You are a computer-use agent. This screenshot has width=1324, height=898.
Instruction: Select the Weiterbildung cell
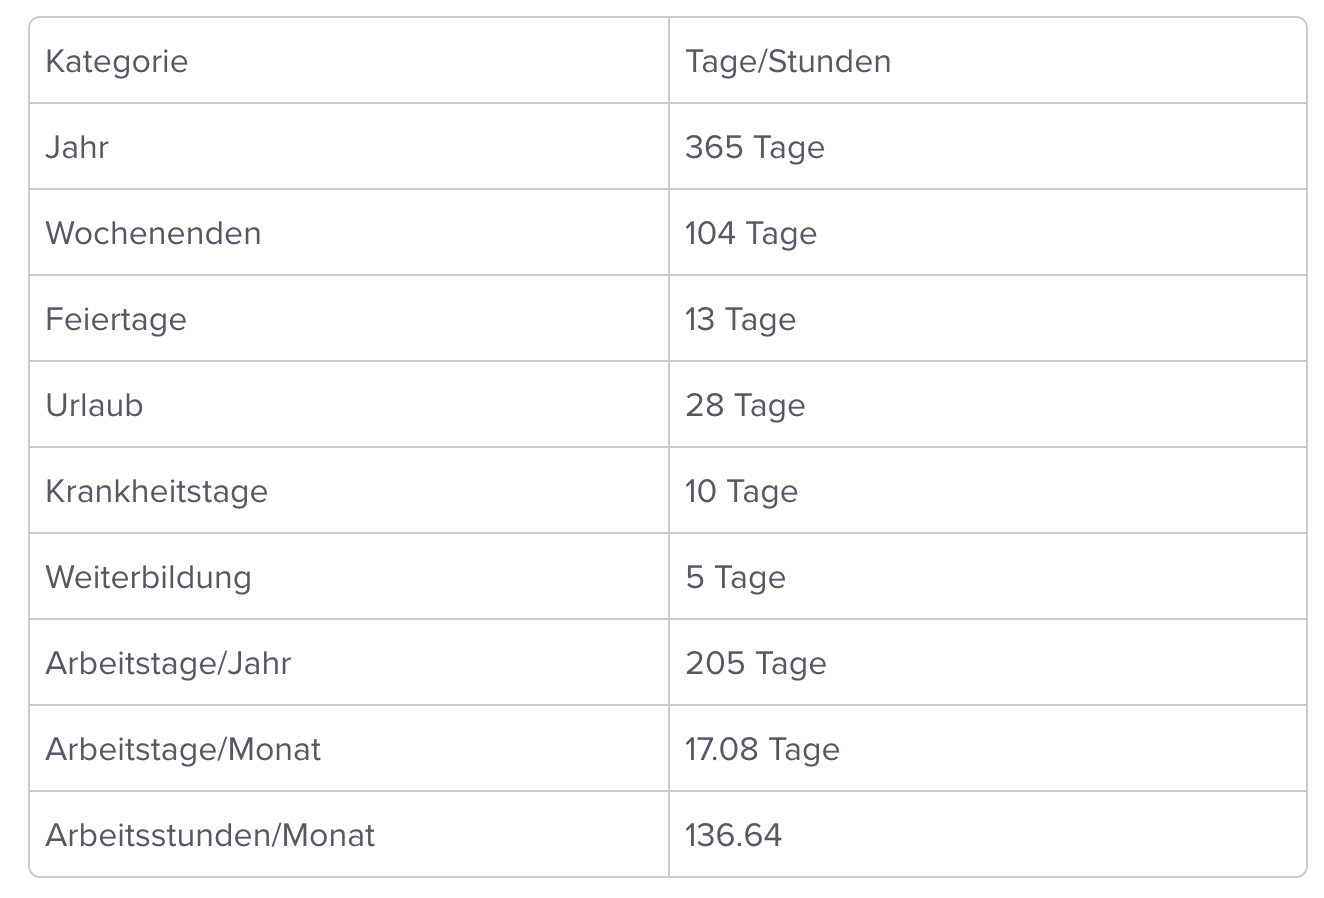point(148,577)
